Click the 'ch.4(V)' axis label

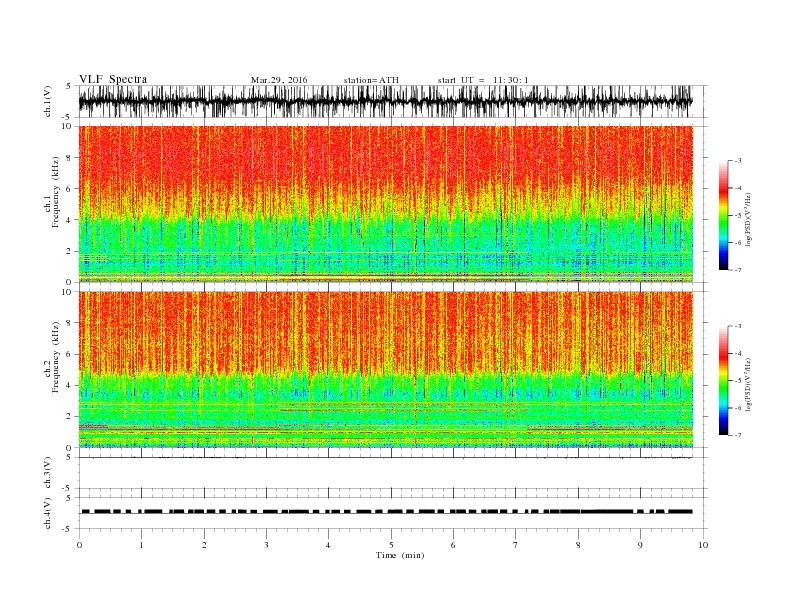pos(48,514)
